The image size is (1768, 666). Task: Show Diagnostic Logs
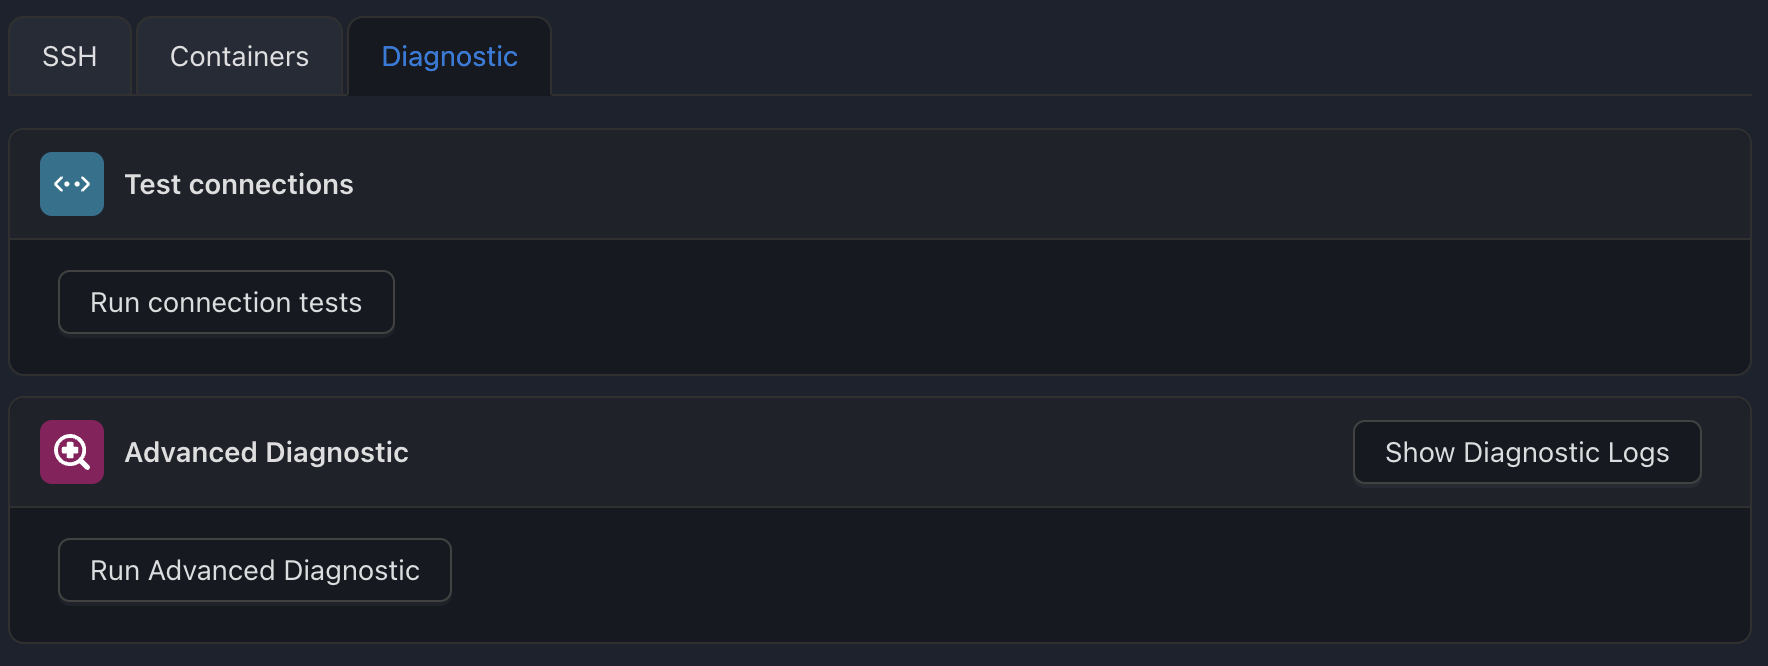tap(1527, 452)
